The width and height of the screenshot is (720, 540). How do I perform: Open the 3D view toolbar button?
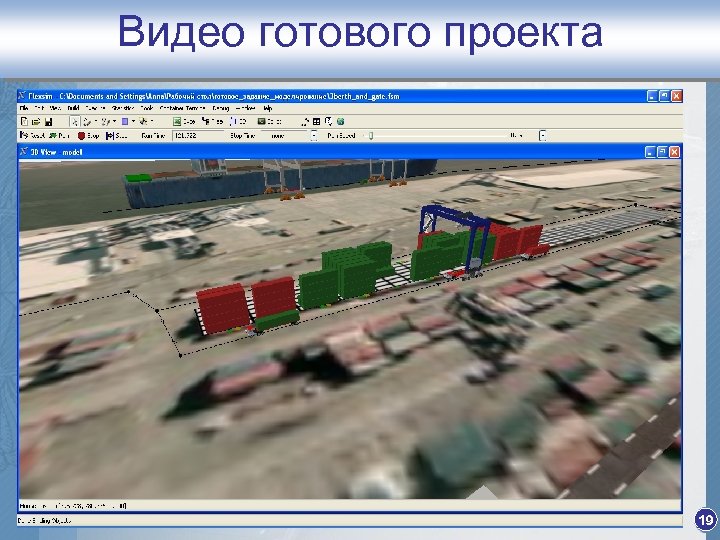click(238, 122)
